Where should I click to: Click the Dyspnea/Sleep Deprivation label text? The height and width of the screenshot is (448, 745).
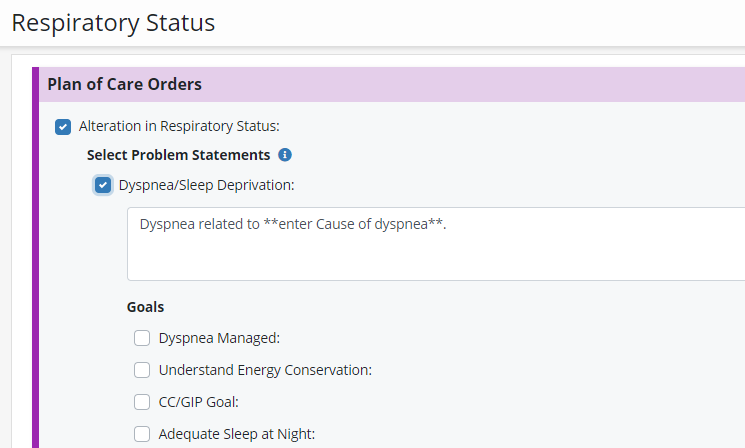click(207, 185)
